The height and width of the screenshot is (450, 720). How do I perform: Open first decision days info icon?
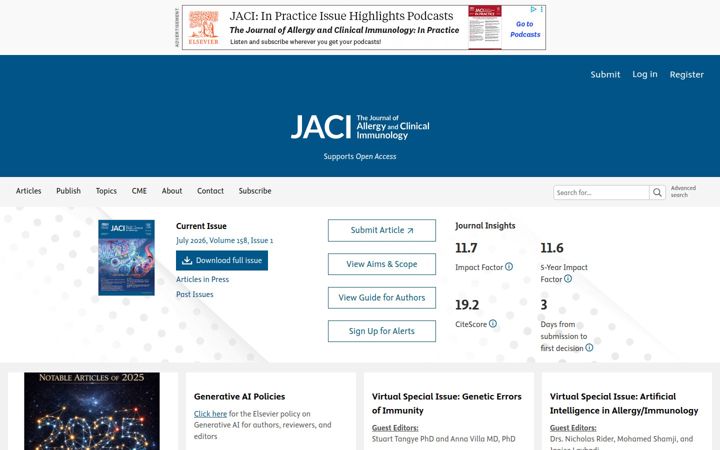point(589,348)
